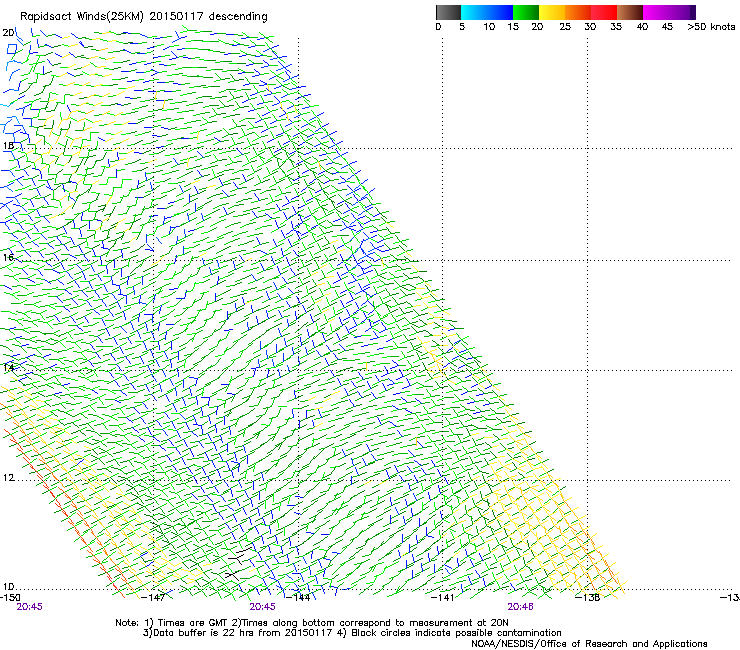The width and height of the screenshot is (740, 650).
Task: Click the '>50 knots' legend label
Action: (711, 27)
